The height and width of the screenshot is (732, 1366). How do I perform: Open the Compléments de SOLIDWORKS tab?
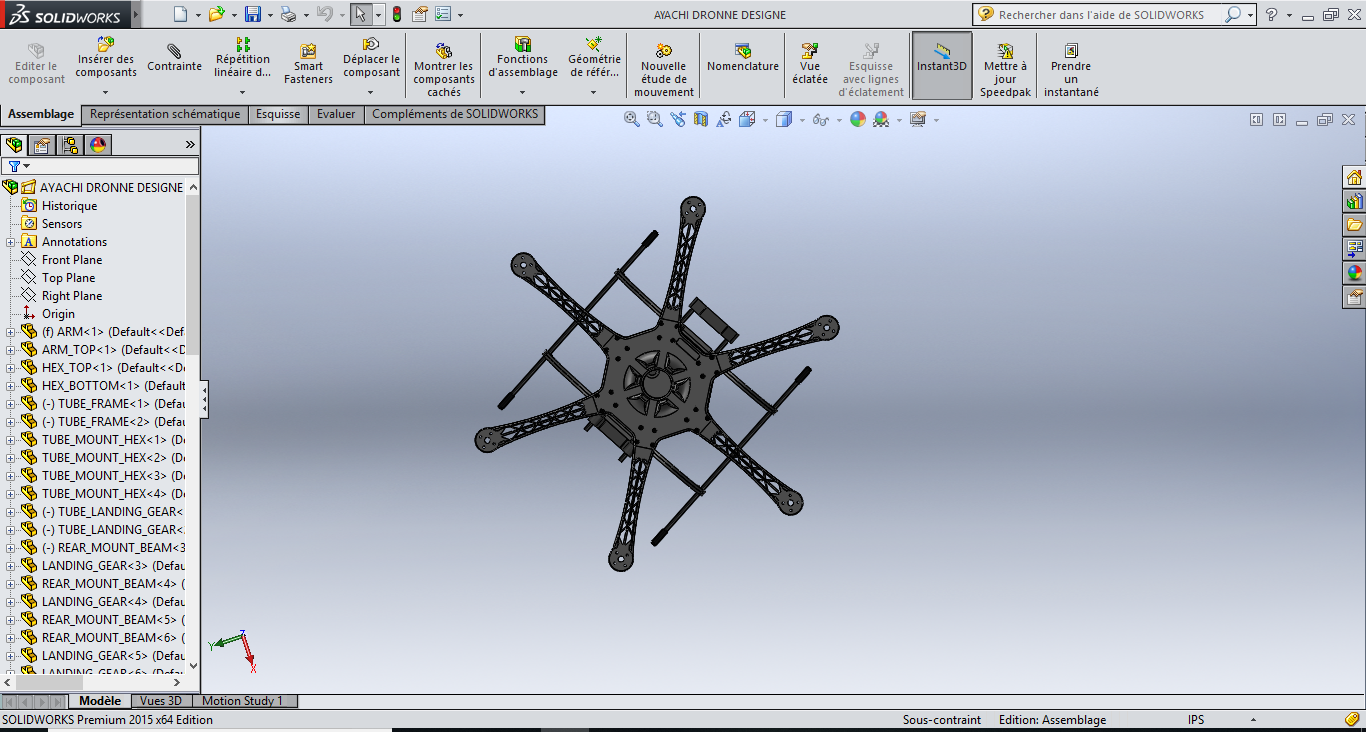coord(455,114)
